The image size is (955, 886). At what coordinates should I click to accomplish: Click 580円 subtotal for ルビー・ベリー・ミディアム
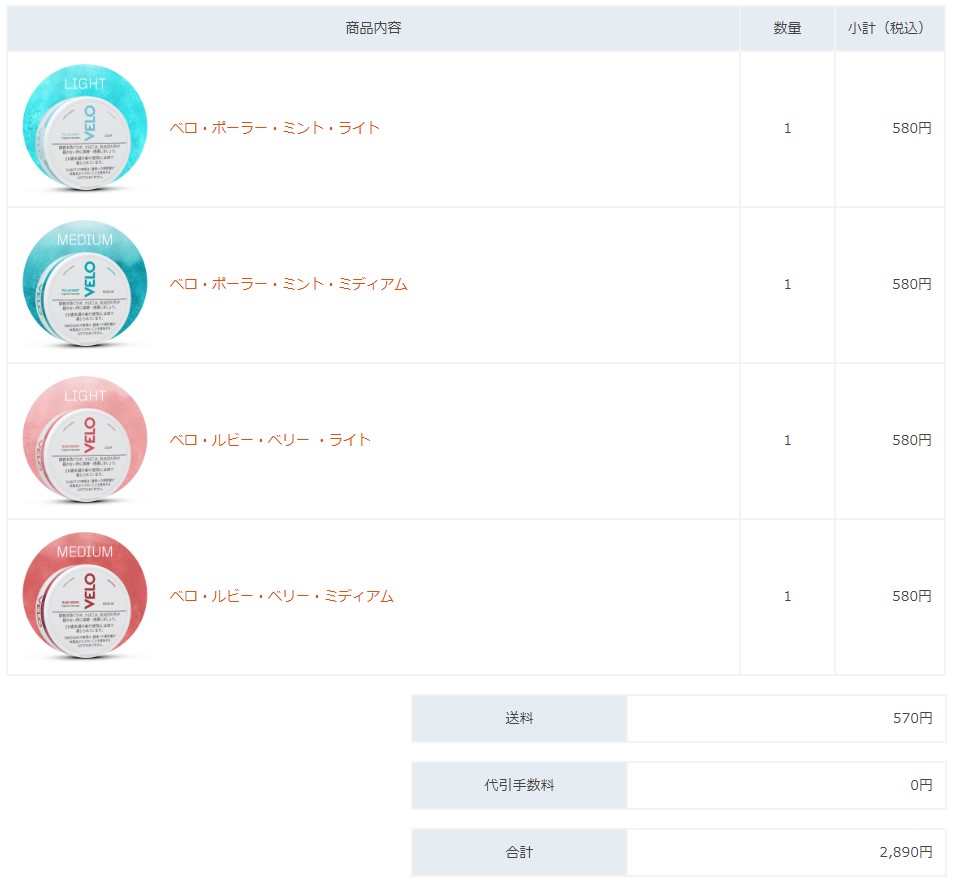(912, 596)
